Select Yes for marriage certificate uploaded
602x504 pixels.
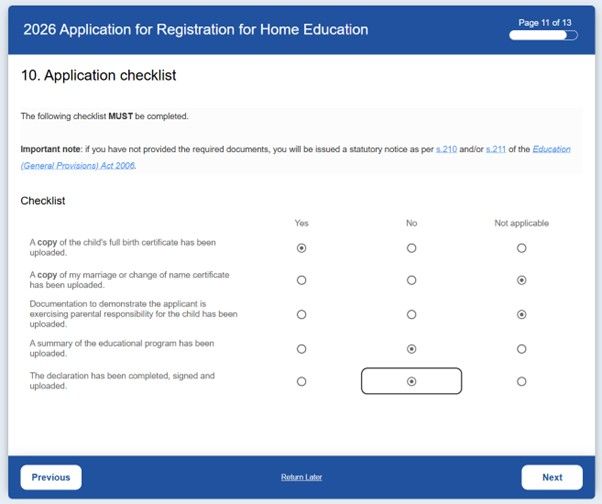(302, 281)
